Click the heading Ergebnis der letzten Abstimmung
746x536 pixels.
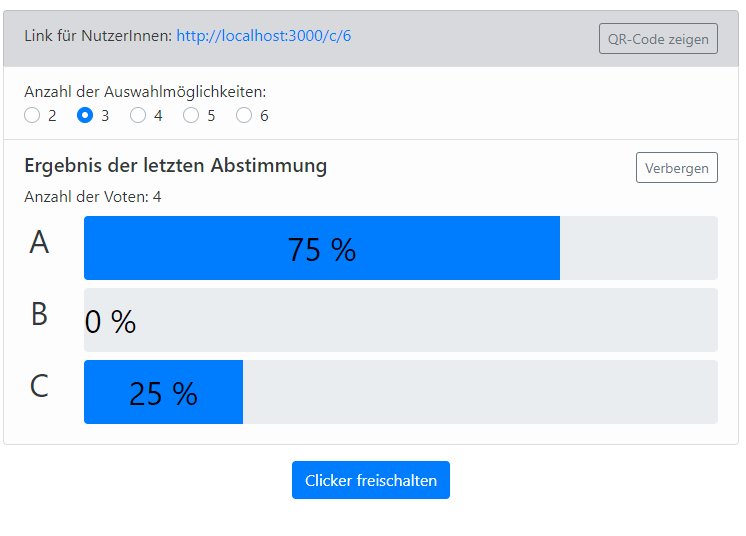coord(175,166)
